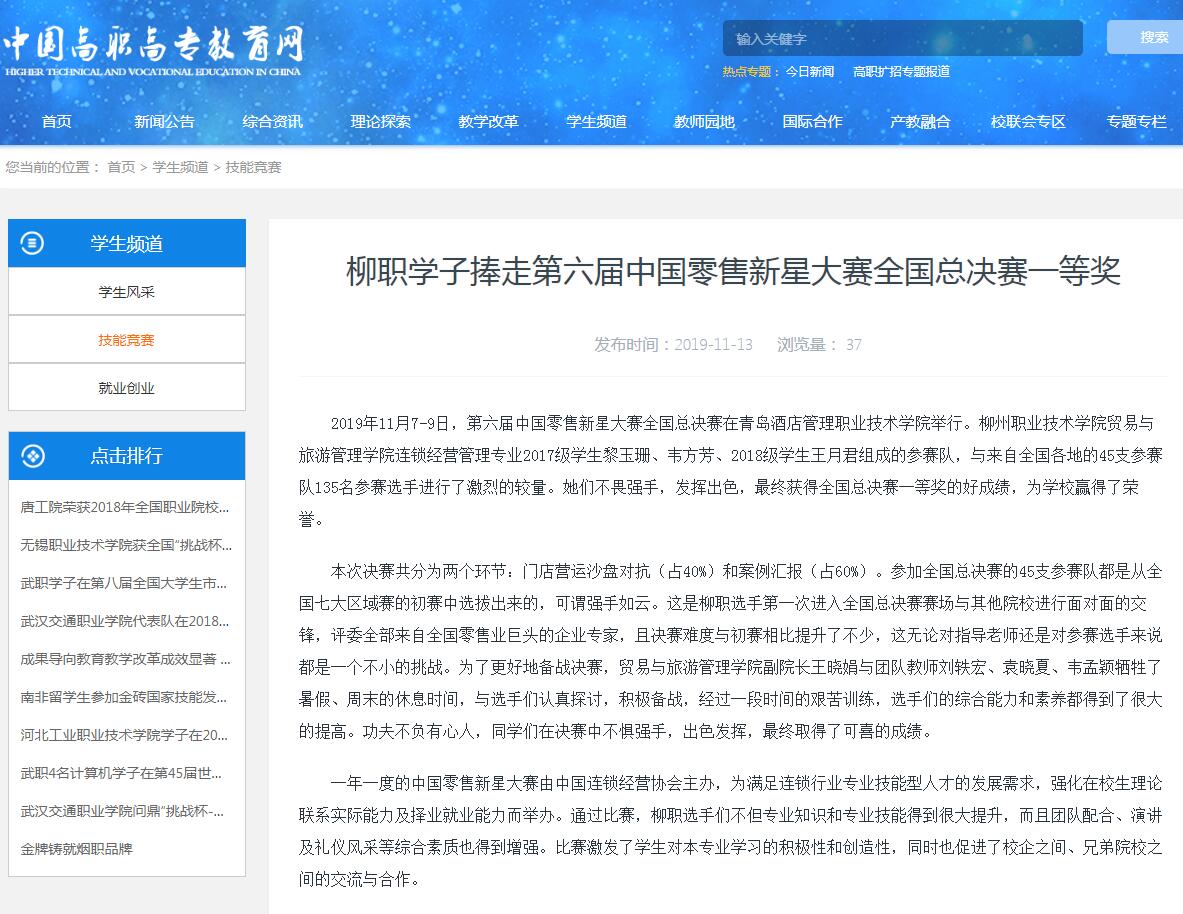Open the ranking article 南非留学生参加金砖国家技能
The image size is (1183, 914).
125,697
